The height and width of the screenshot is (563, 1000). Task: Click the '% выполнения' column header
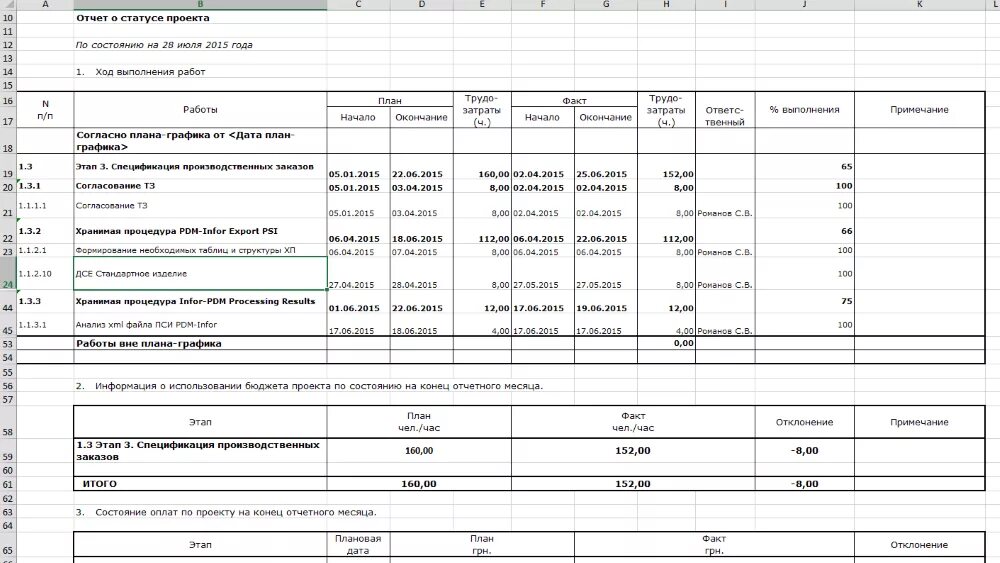click(804, 110)
